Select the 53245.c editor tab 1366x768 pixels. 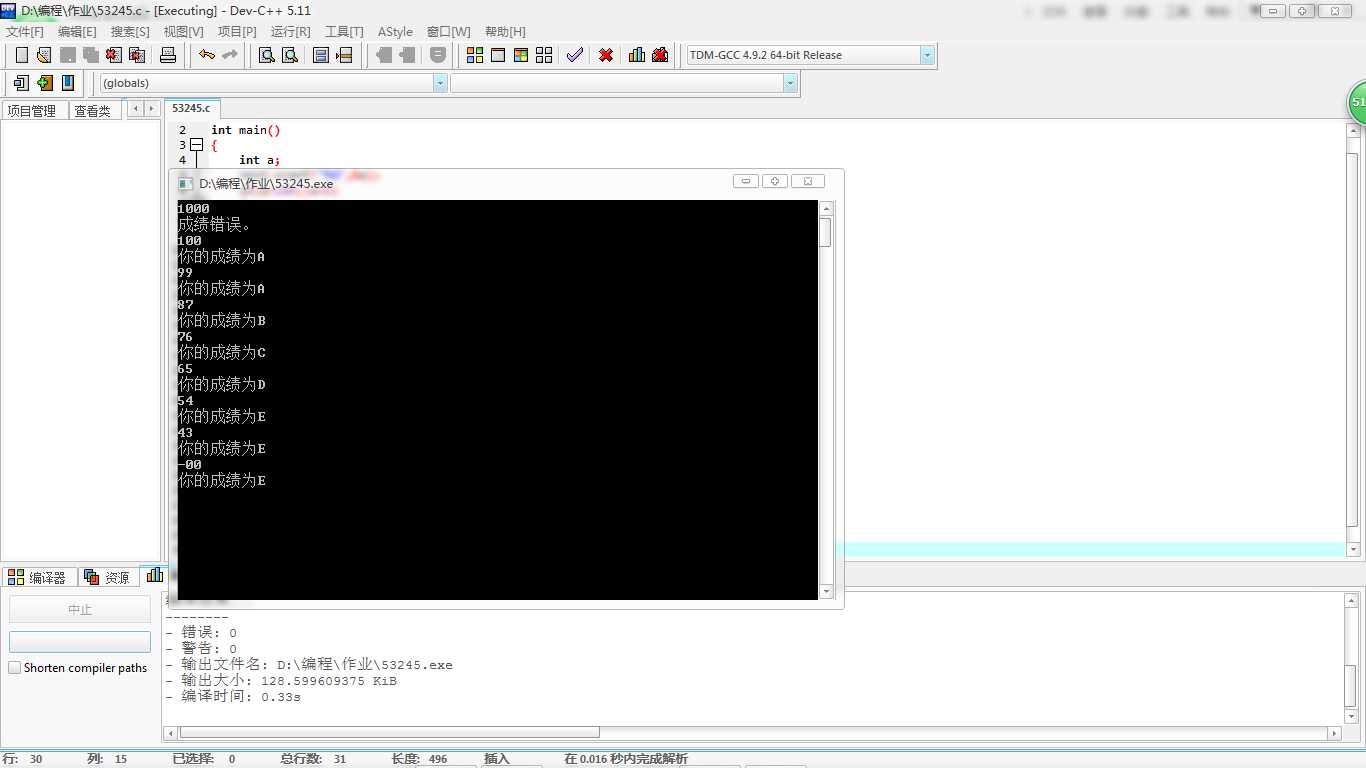pos(191,108)
